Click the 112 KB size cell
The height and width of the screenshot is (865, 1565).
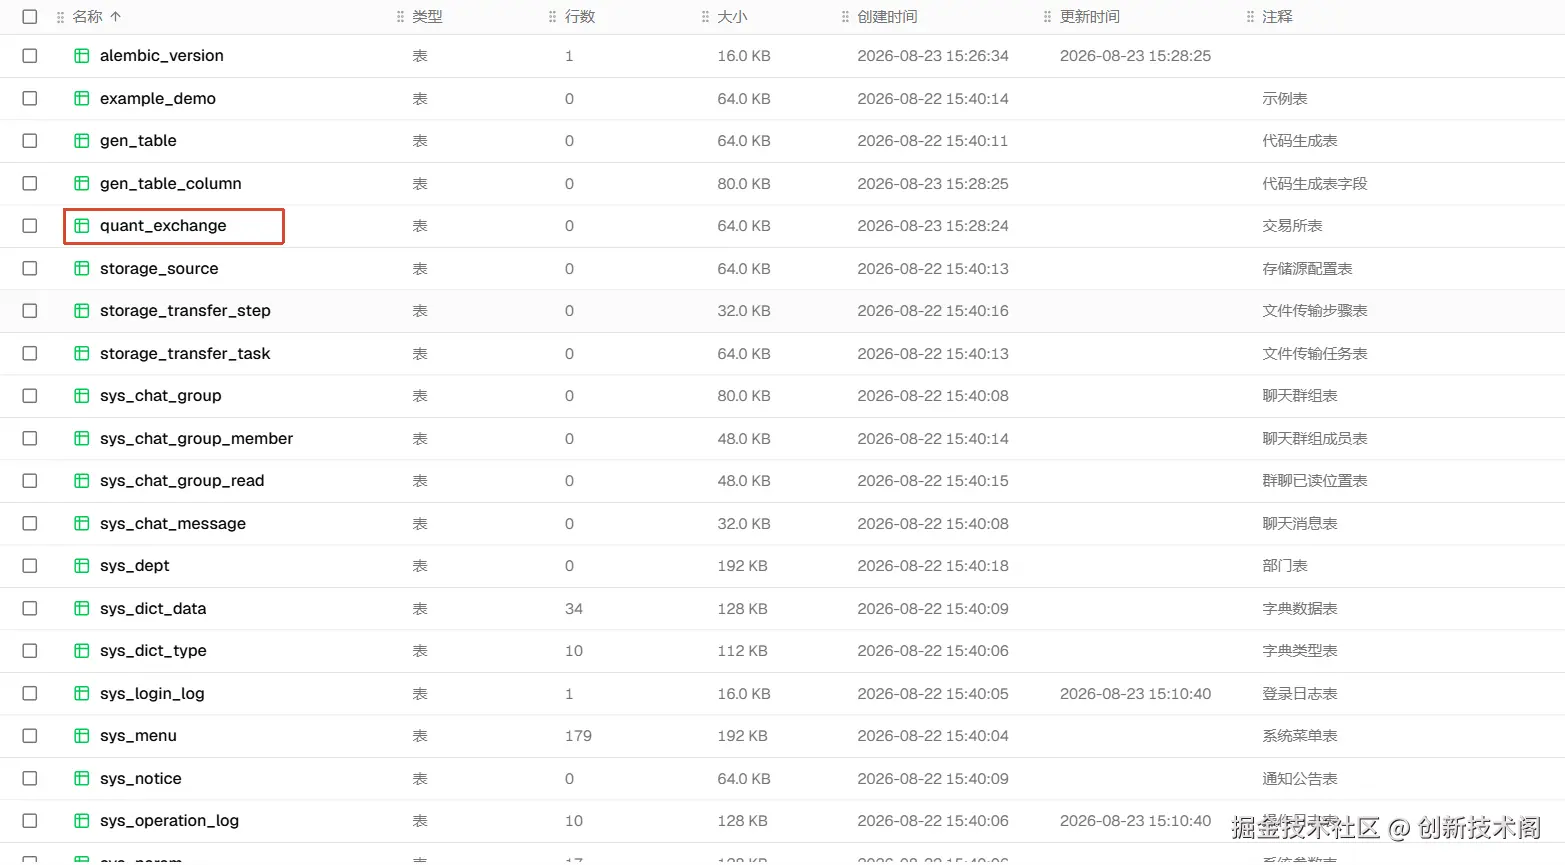click(742, 651)
